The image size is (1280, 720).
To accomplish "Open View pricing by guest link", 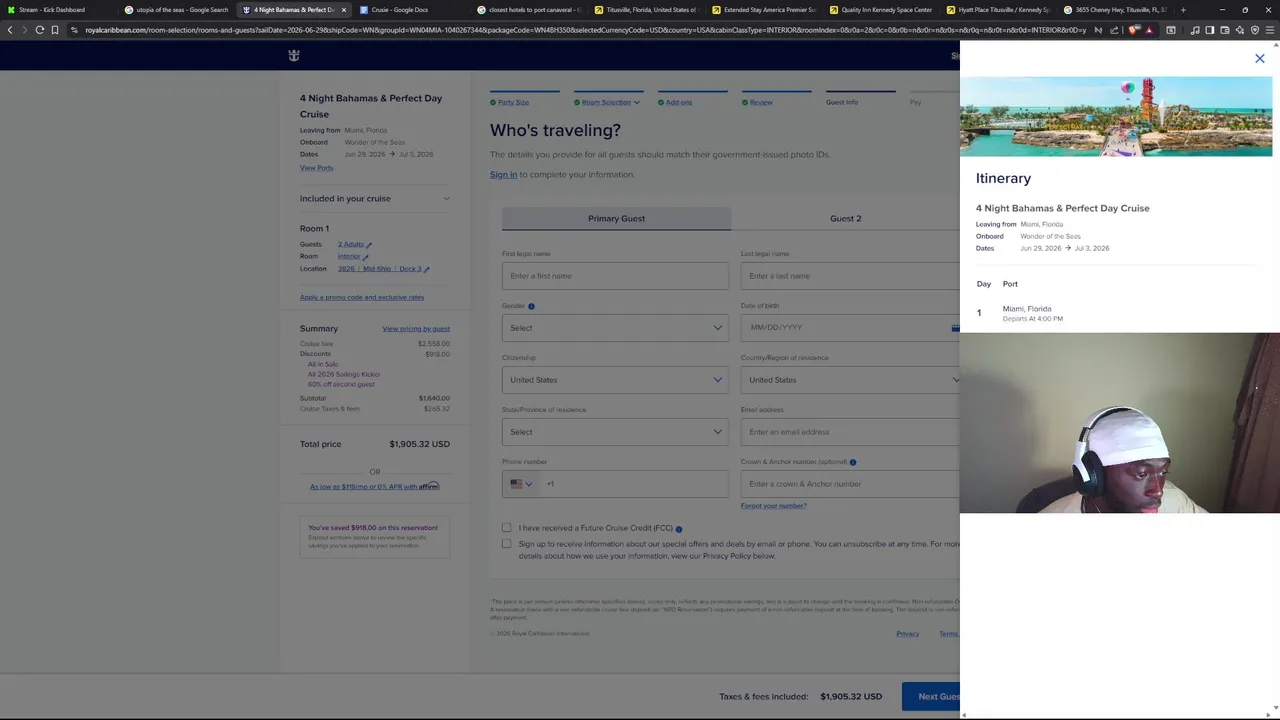I will [416, 329].
